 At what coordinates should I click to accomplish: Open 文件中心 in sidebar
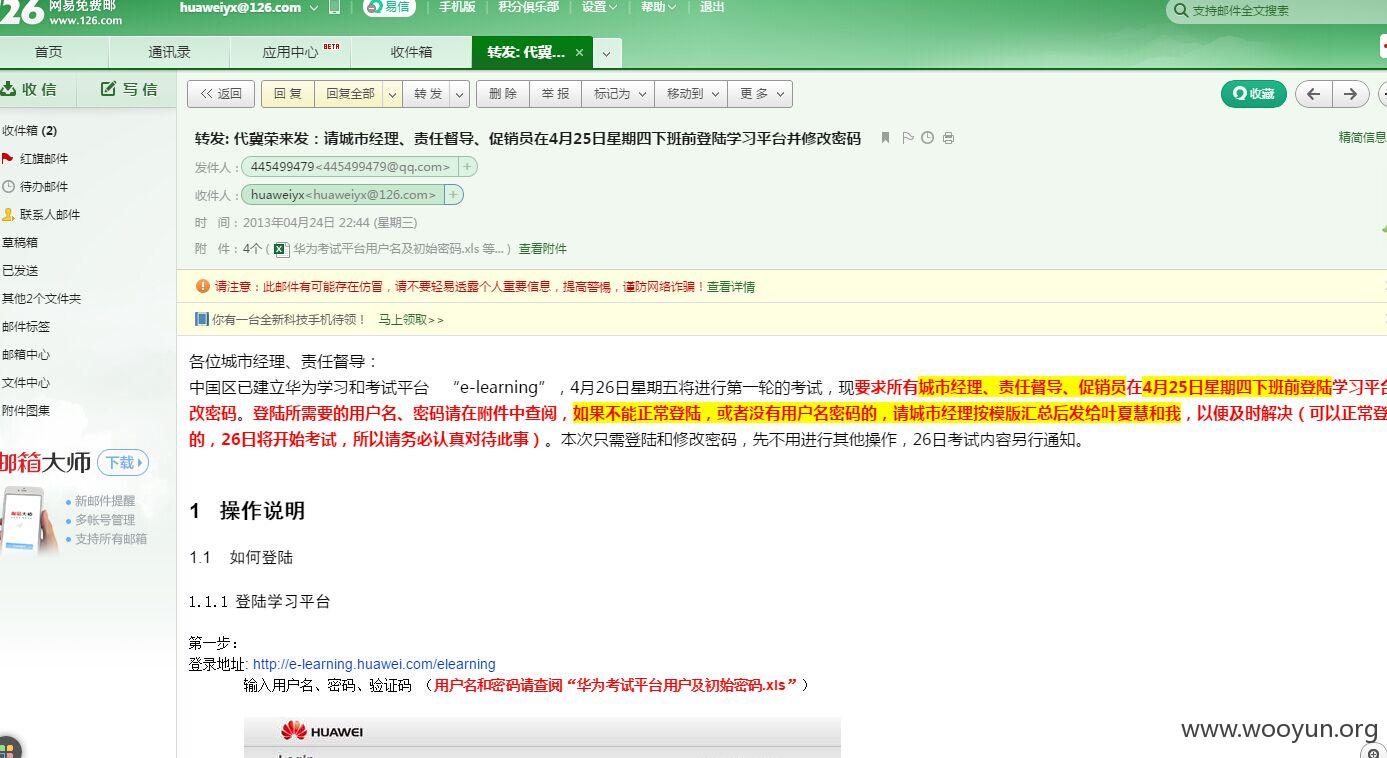(x=26, y=383)
